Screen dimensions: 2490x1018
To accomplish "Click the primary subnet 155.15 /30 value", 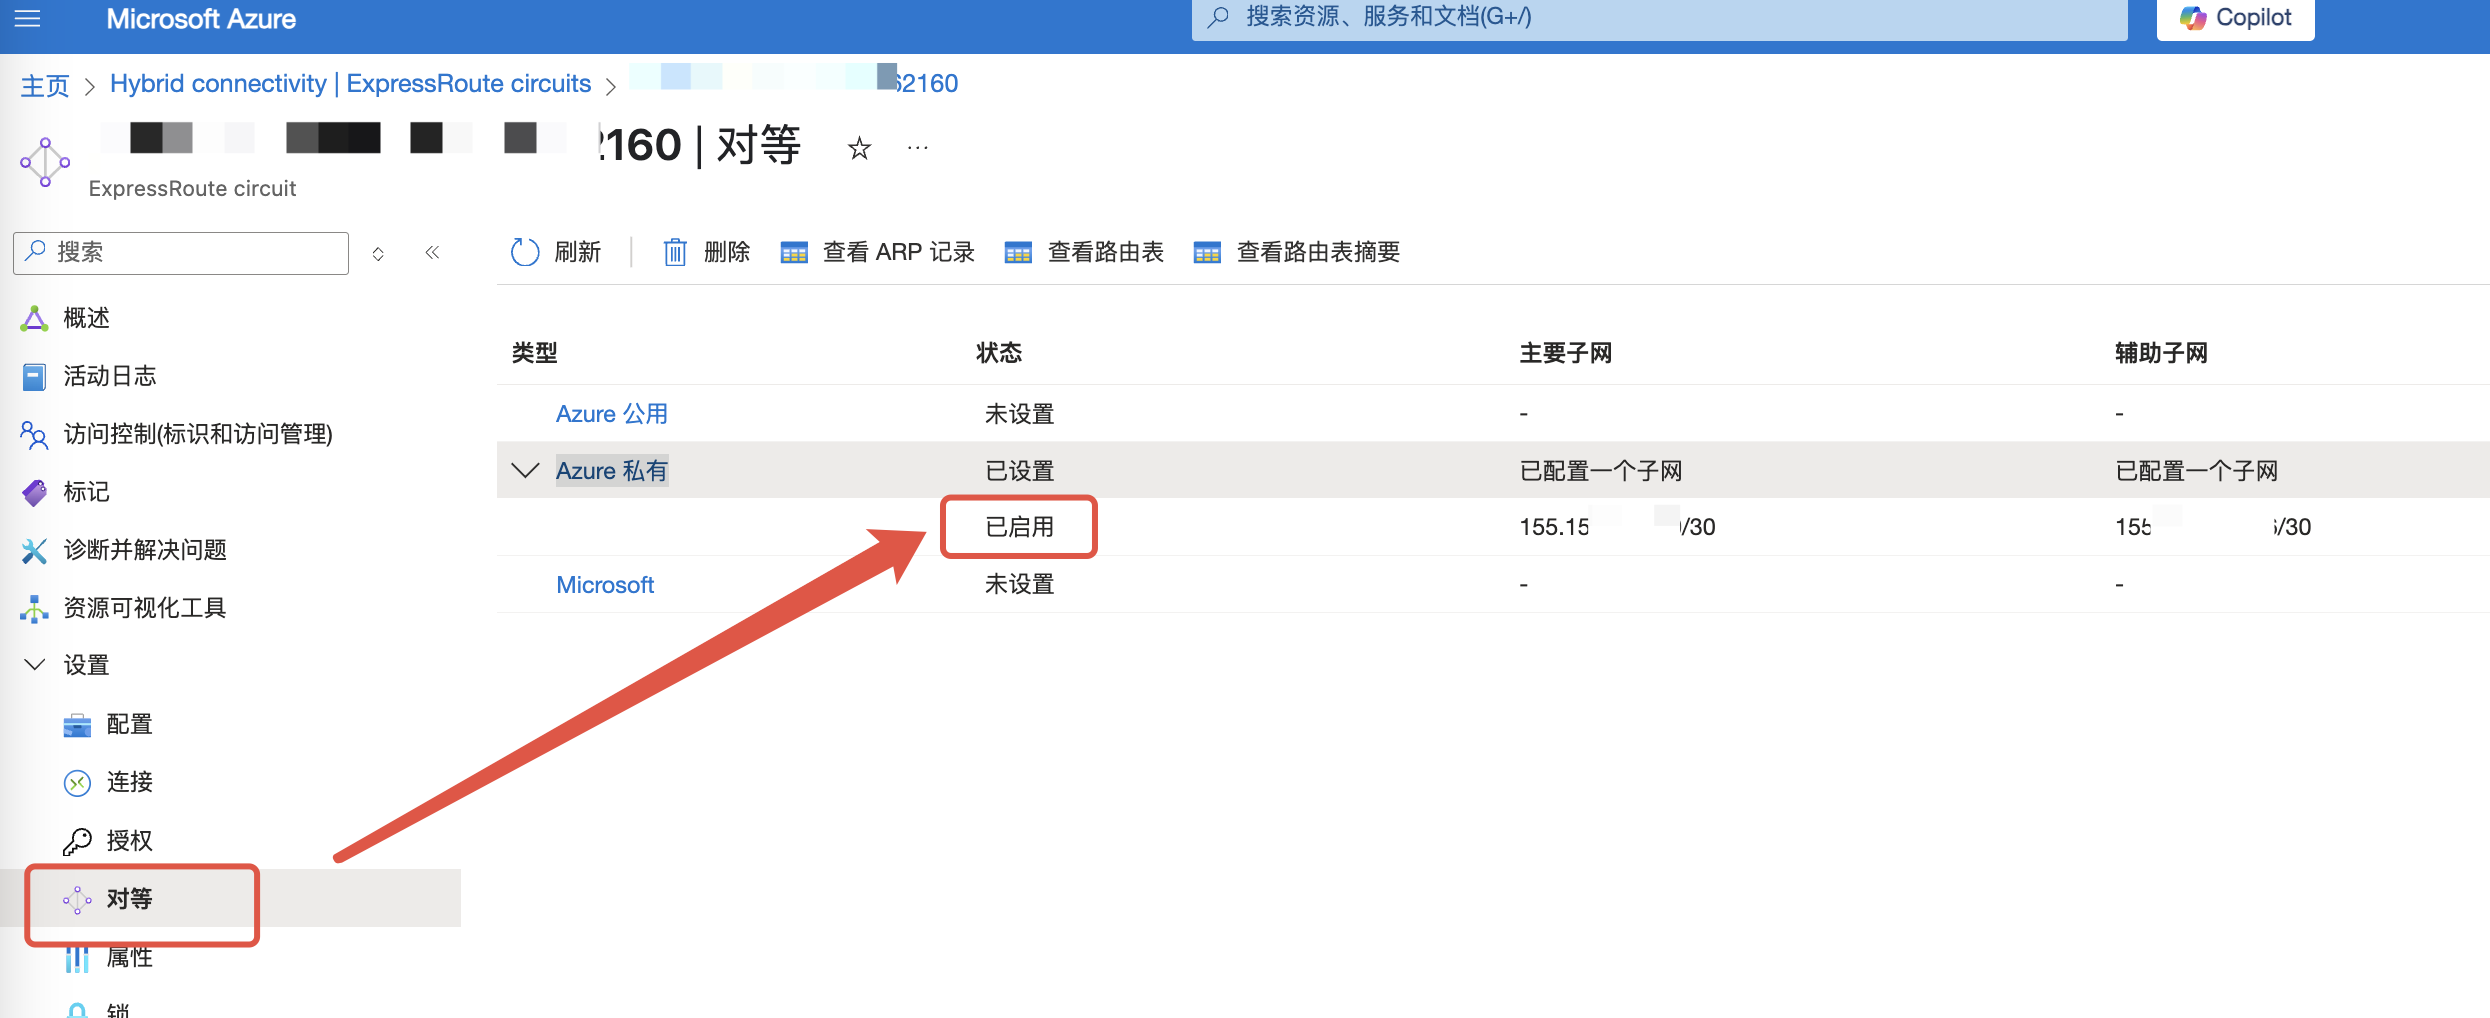I will [x=1617, y=527].
